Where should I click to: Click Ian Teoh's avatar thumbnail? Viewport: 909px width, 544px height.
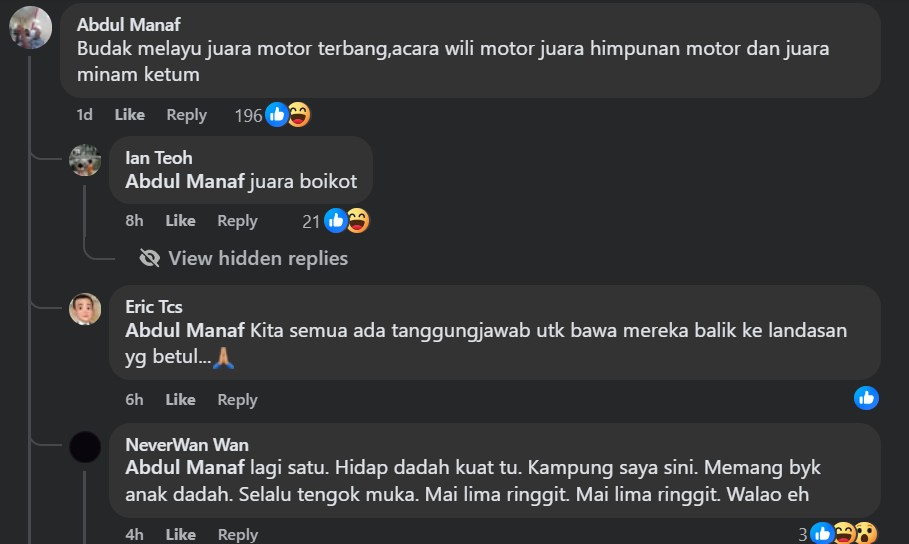click(x=85, y=160)
